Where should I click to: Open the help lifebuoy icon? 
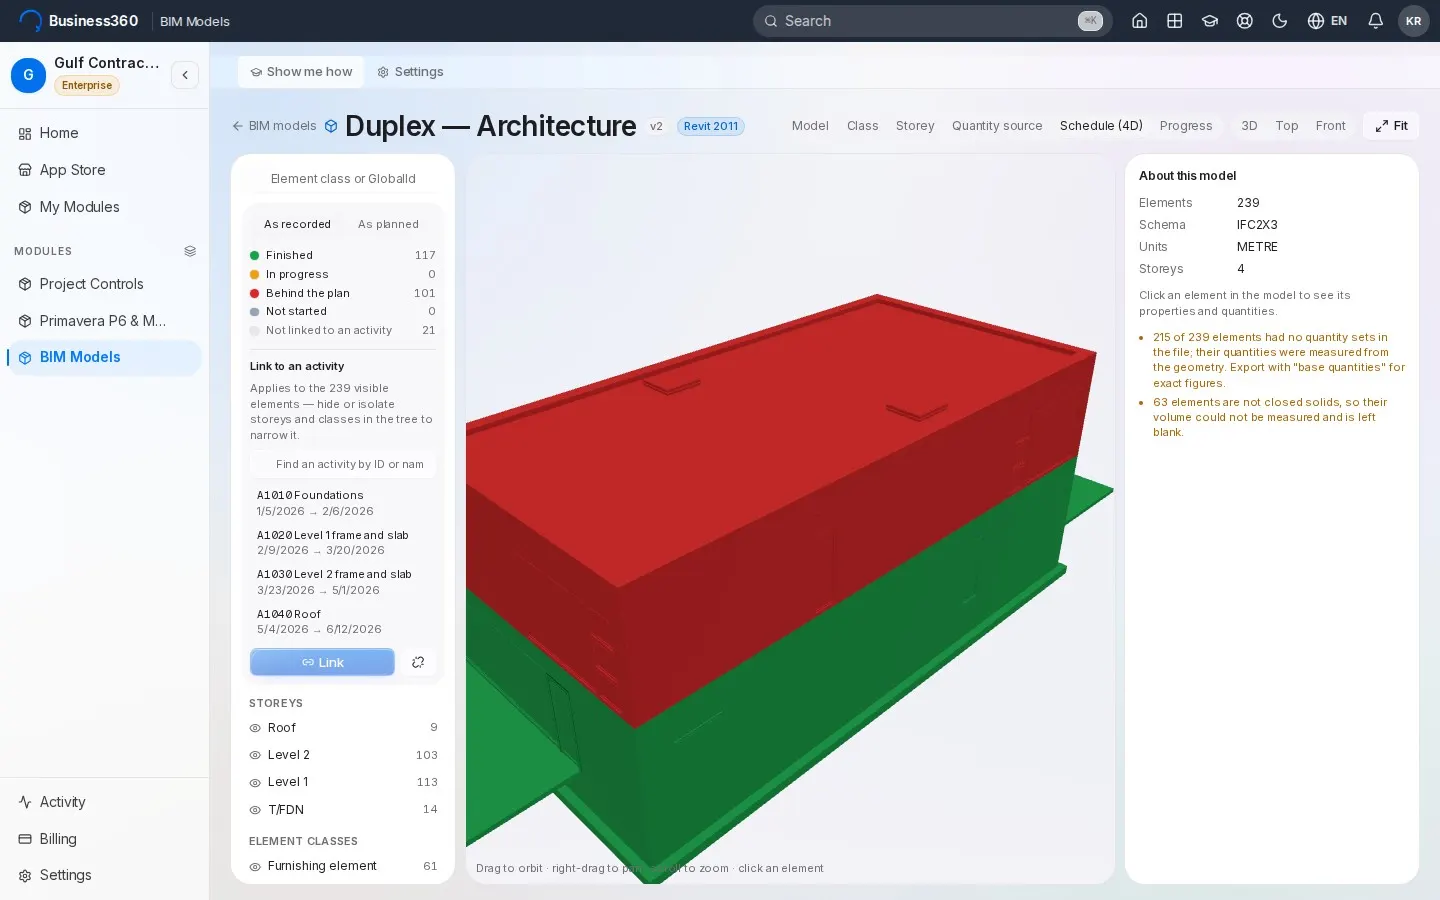pos(1244,21)
